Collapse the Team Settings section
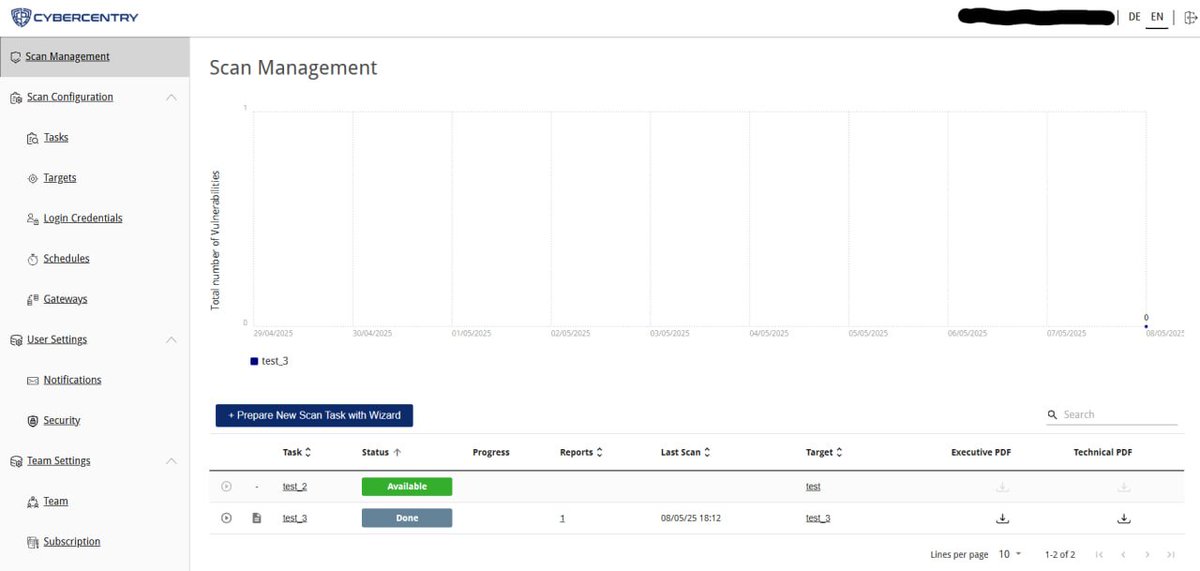Screen dimensions: 1200x571 171,461
